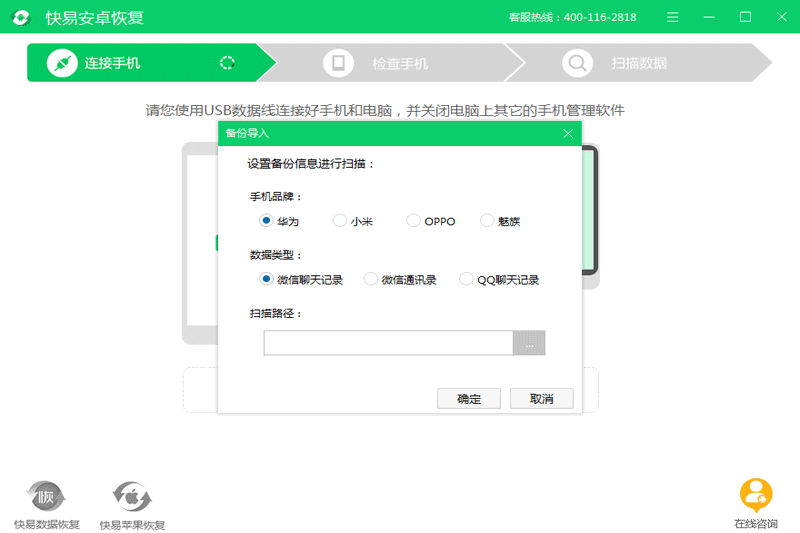This screenshot has height=533, width=800.
Task: Click the 连接手机 plug icon
Action: click(62, 63)
